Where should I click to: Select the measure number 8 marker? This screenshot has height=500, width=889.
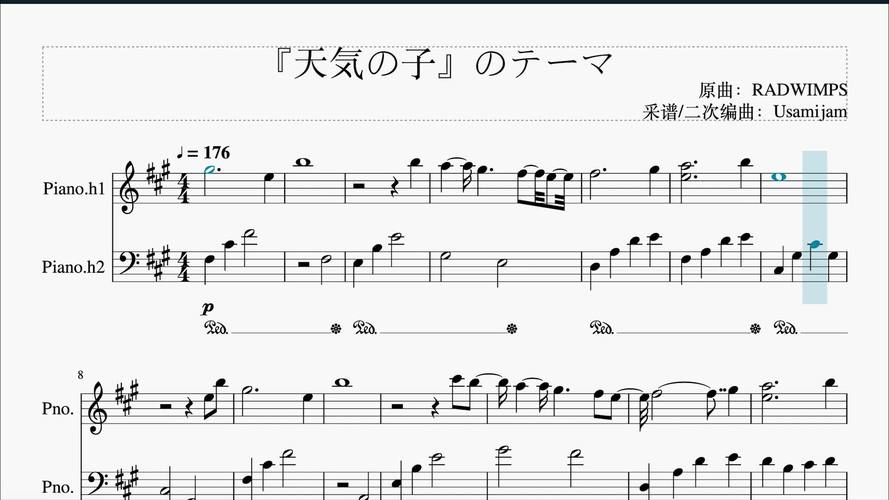(x=81, y=375)
